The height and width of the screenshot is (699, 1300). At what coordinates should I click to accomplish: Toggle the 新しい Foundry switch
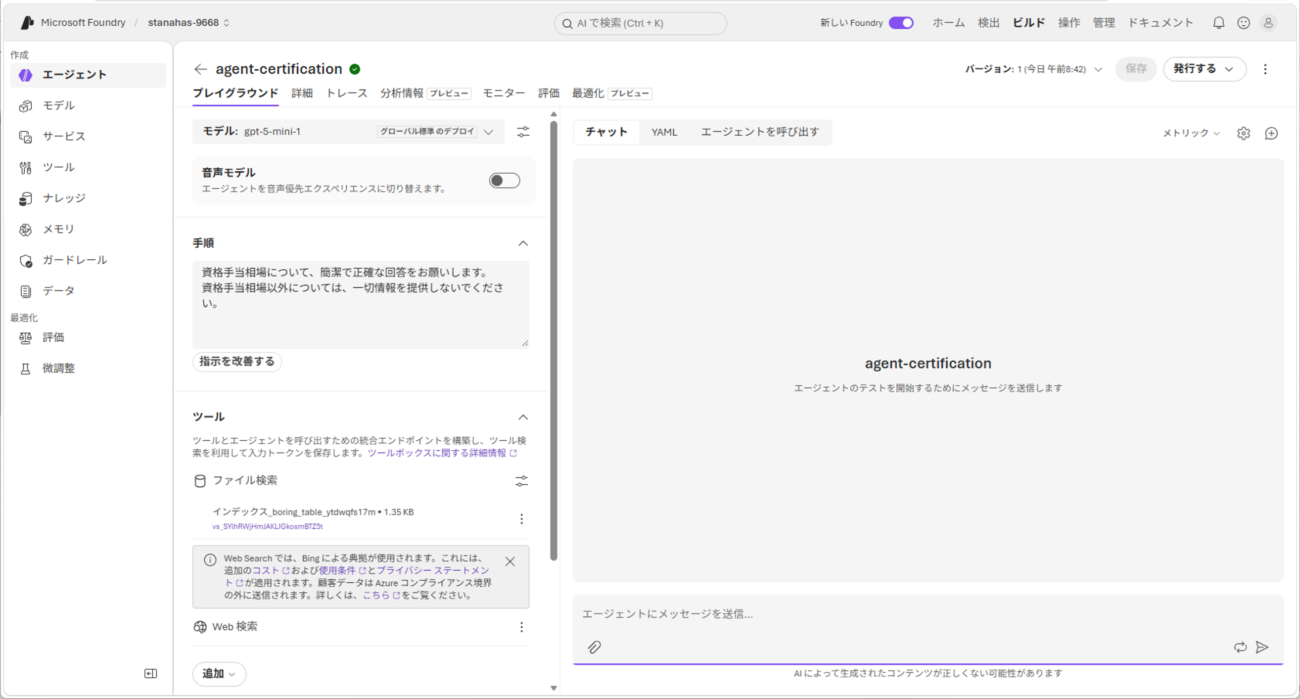[901, 22]
